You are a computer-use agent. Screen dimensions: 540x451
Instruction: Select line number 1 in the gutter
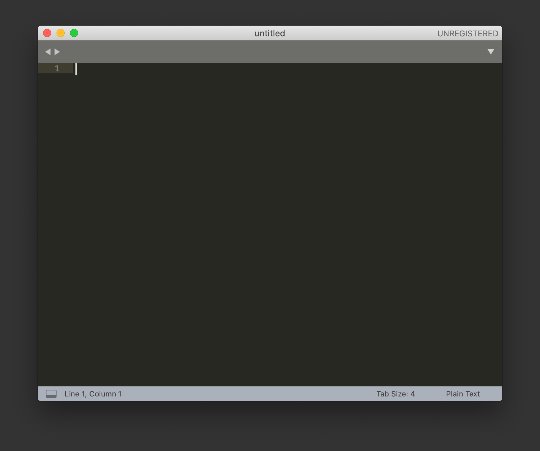57,68
